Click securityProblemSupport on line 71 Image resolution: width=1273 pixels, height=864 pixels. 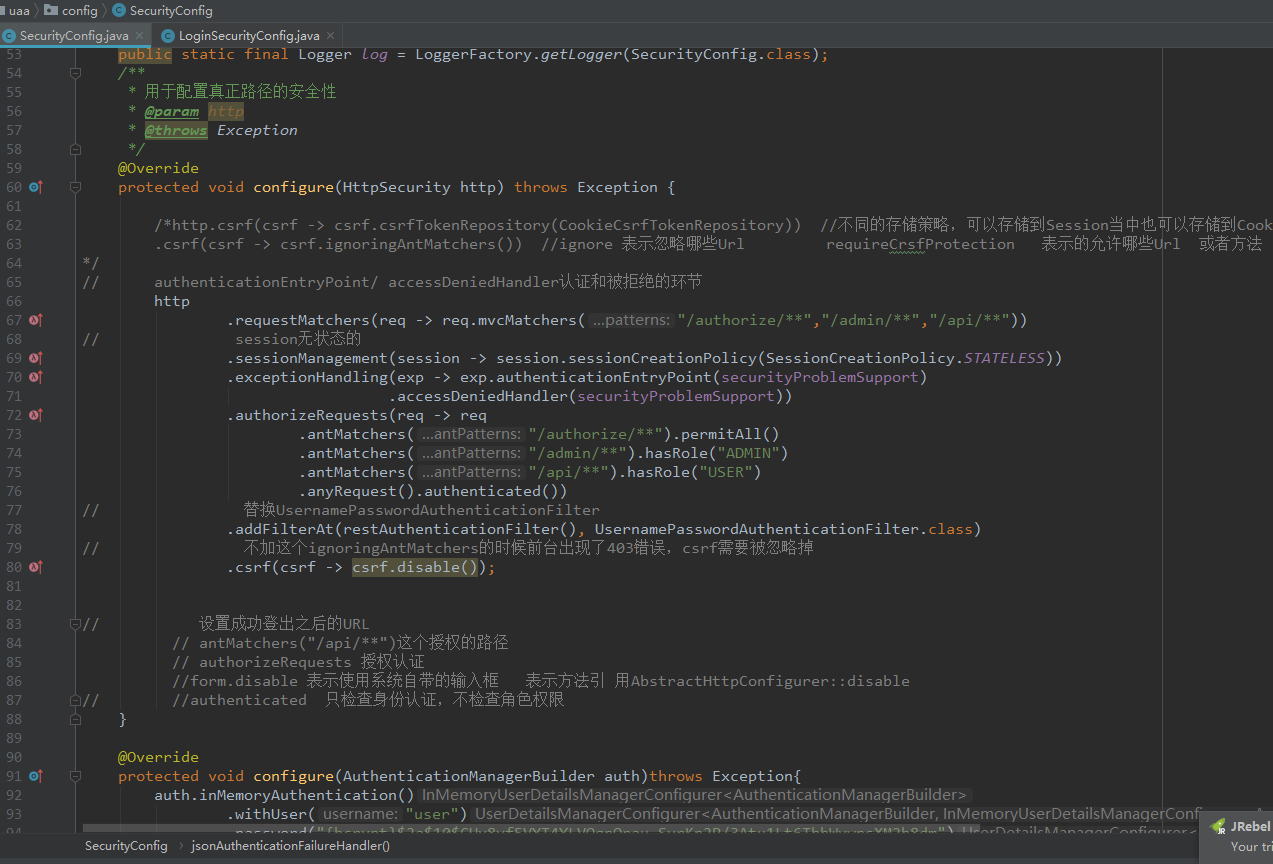676,396
